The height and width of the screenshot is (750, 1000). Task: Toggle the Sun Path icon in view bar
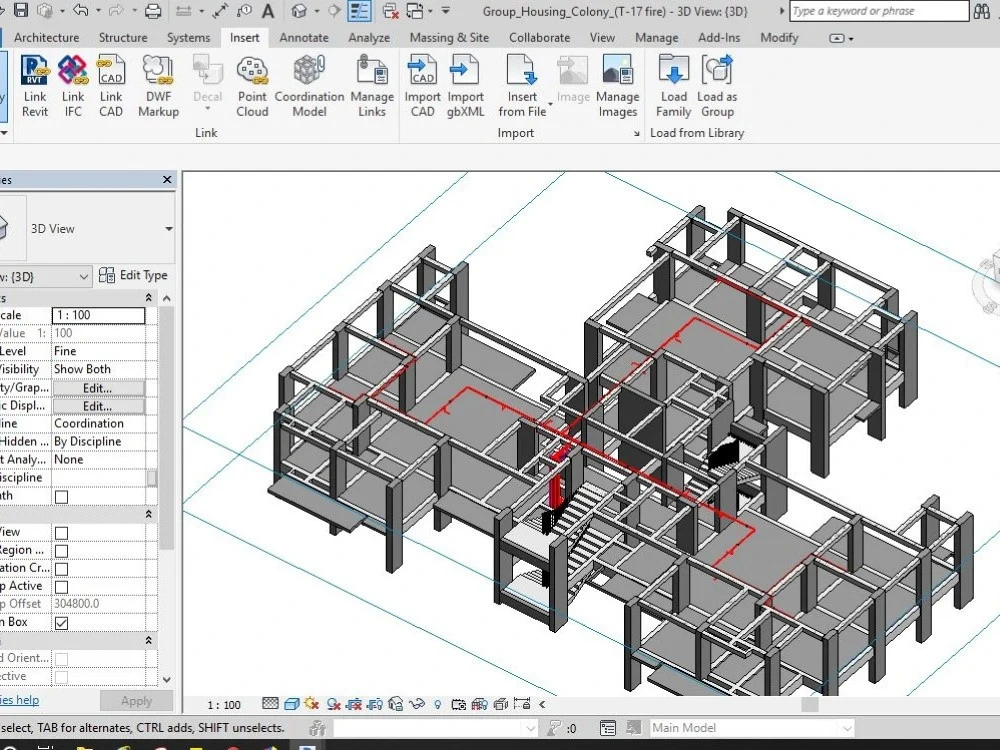click(312, 703)
